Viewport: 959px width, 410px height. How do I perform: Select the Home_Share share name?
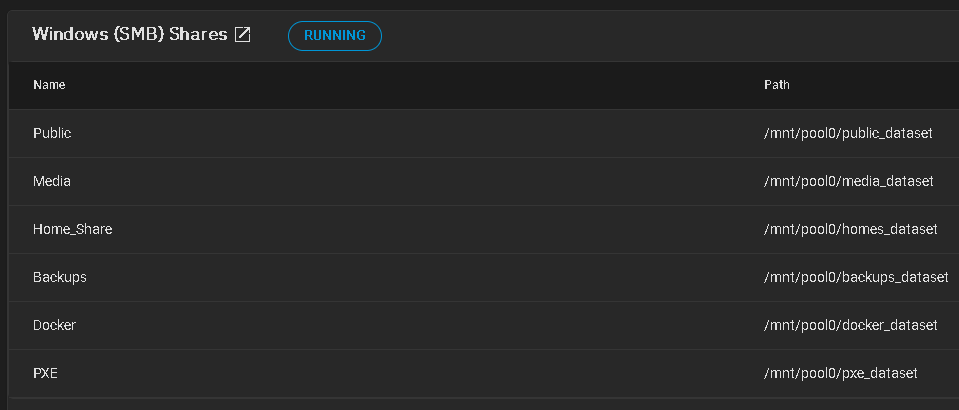(x=72, y=229)
